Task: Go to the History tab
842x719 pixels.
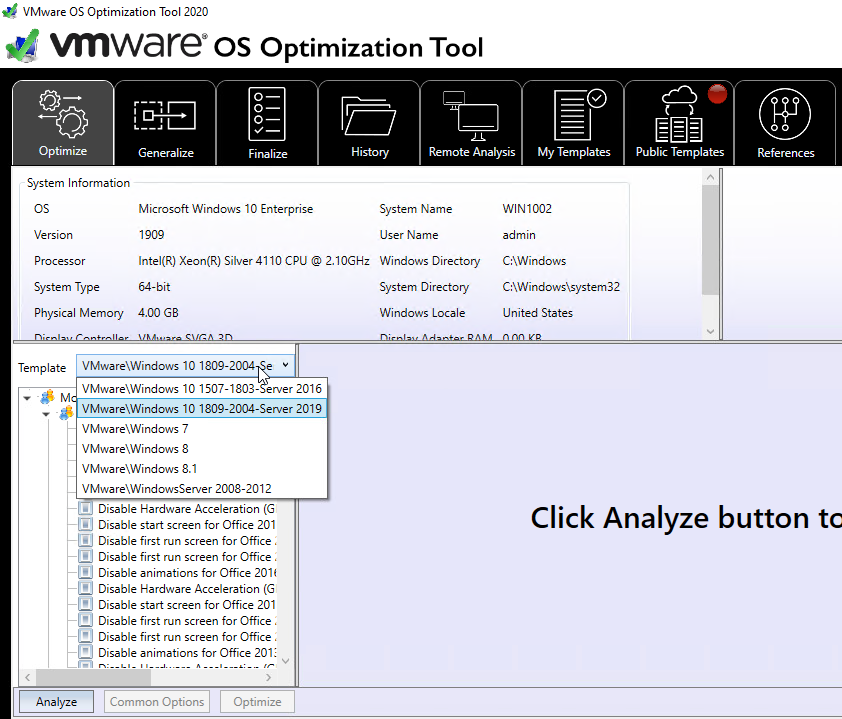Action: point(369,123)
